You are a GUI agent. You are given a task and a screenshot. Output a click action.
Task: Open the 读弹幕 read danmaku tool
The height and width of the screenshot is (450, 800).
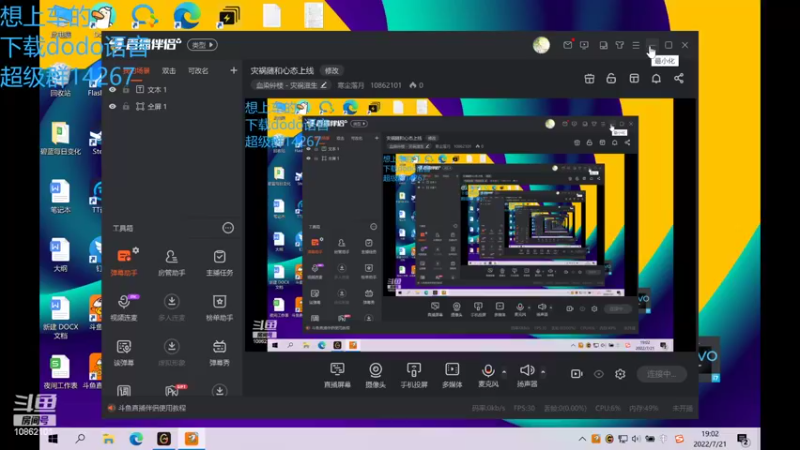tap(124, 353)
